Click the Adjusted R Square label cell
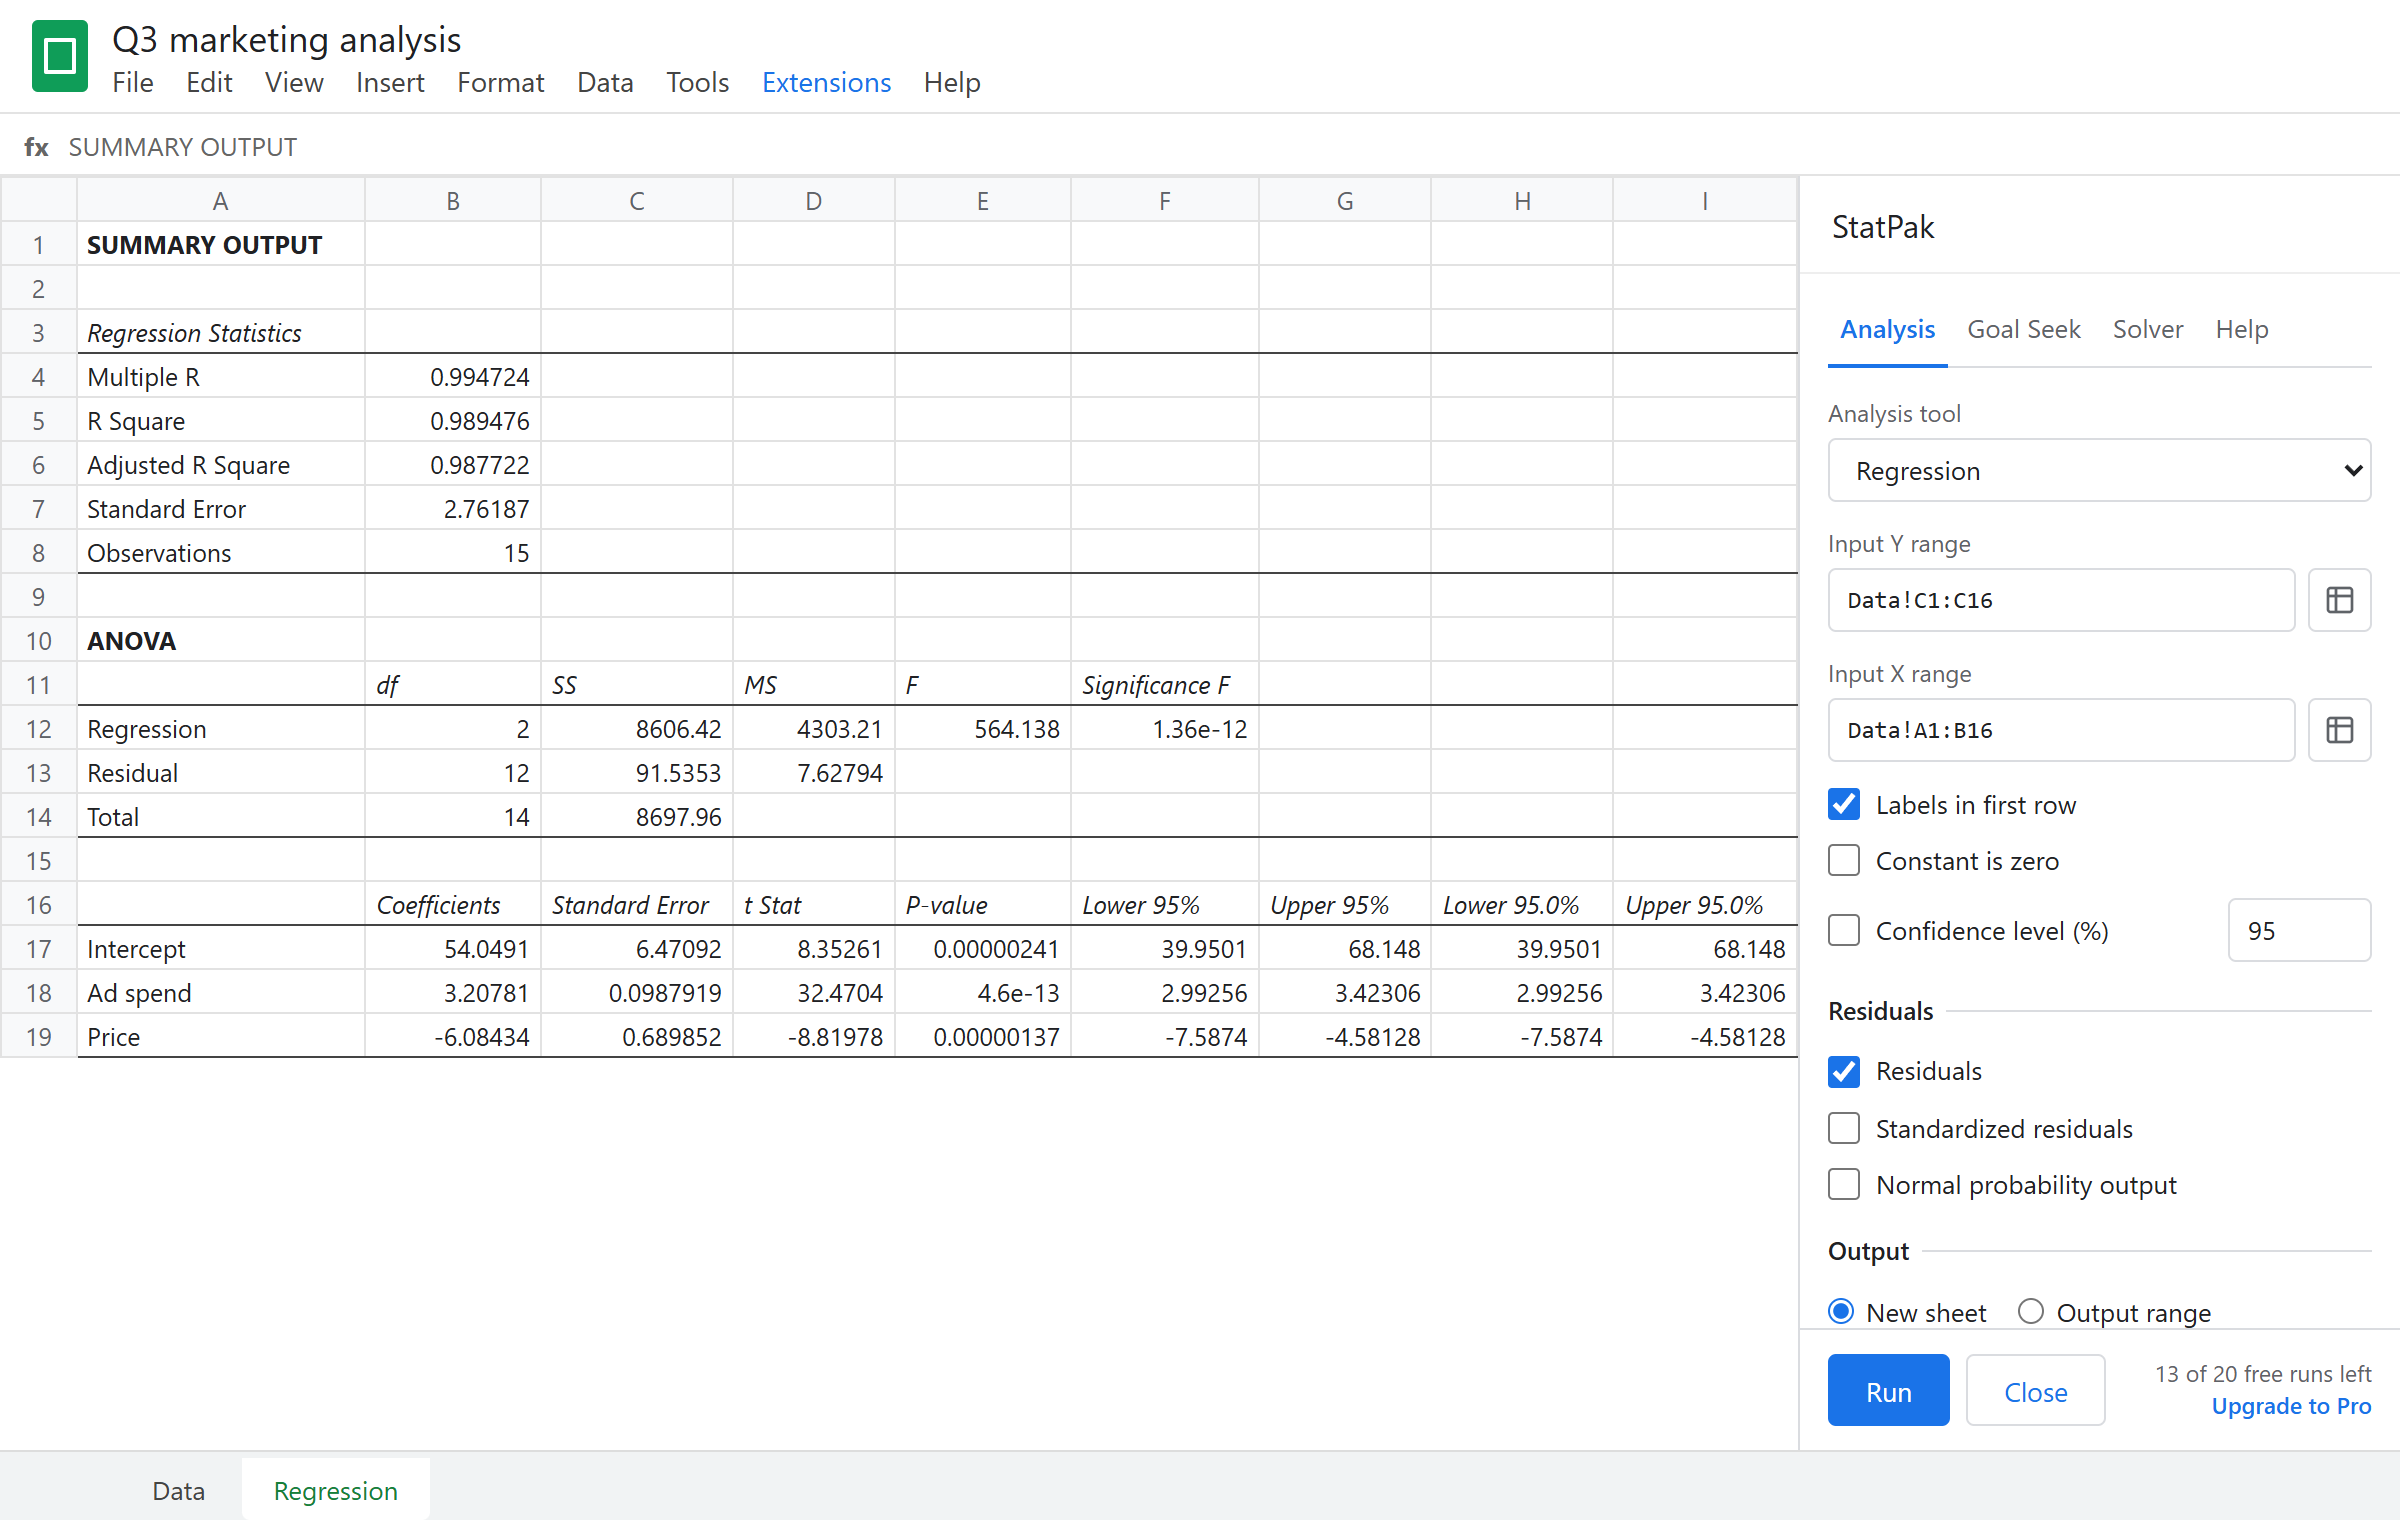 click(x=221, y=465)
